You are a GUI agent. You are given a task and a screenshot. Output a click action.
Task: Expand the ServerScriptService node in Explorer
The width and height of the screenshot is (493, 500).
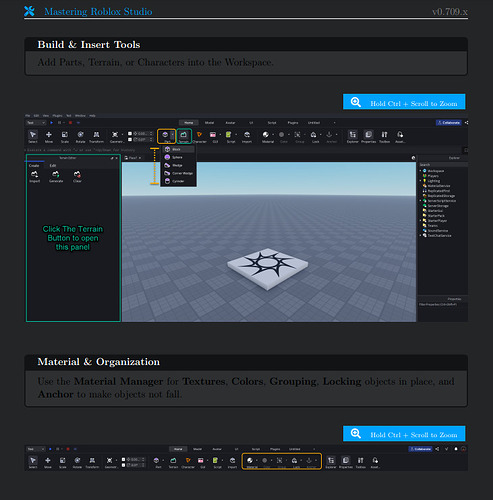point(420,201)
